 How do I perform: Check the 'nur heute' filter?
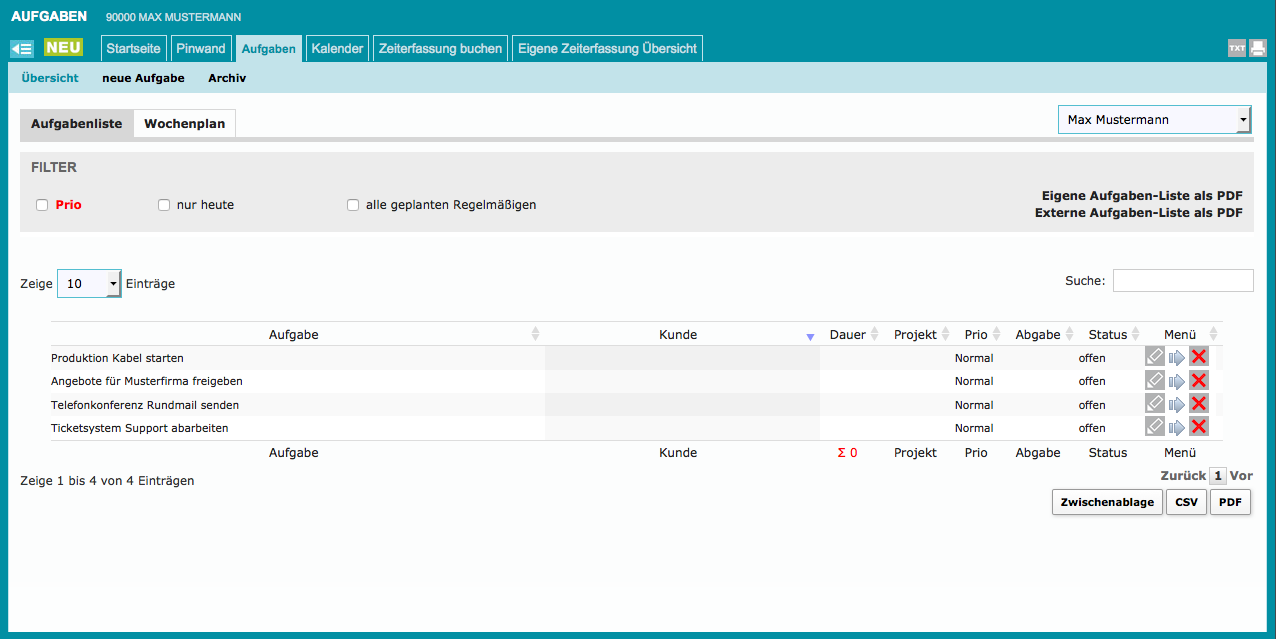(x=164, y=205)
